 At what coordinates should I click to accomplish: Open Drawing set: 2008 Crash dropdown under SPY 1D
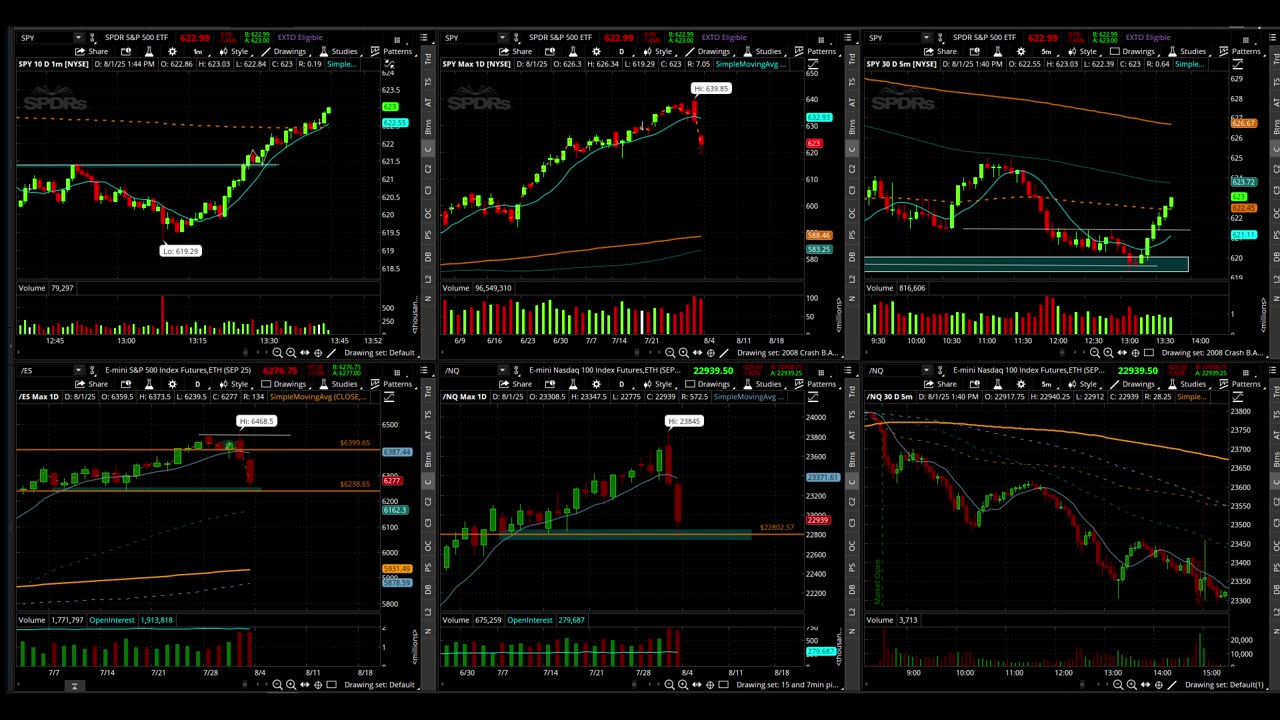point(789,352)
